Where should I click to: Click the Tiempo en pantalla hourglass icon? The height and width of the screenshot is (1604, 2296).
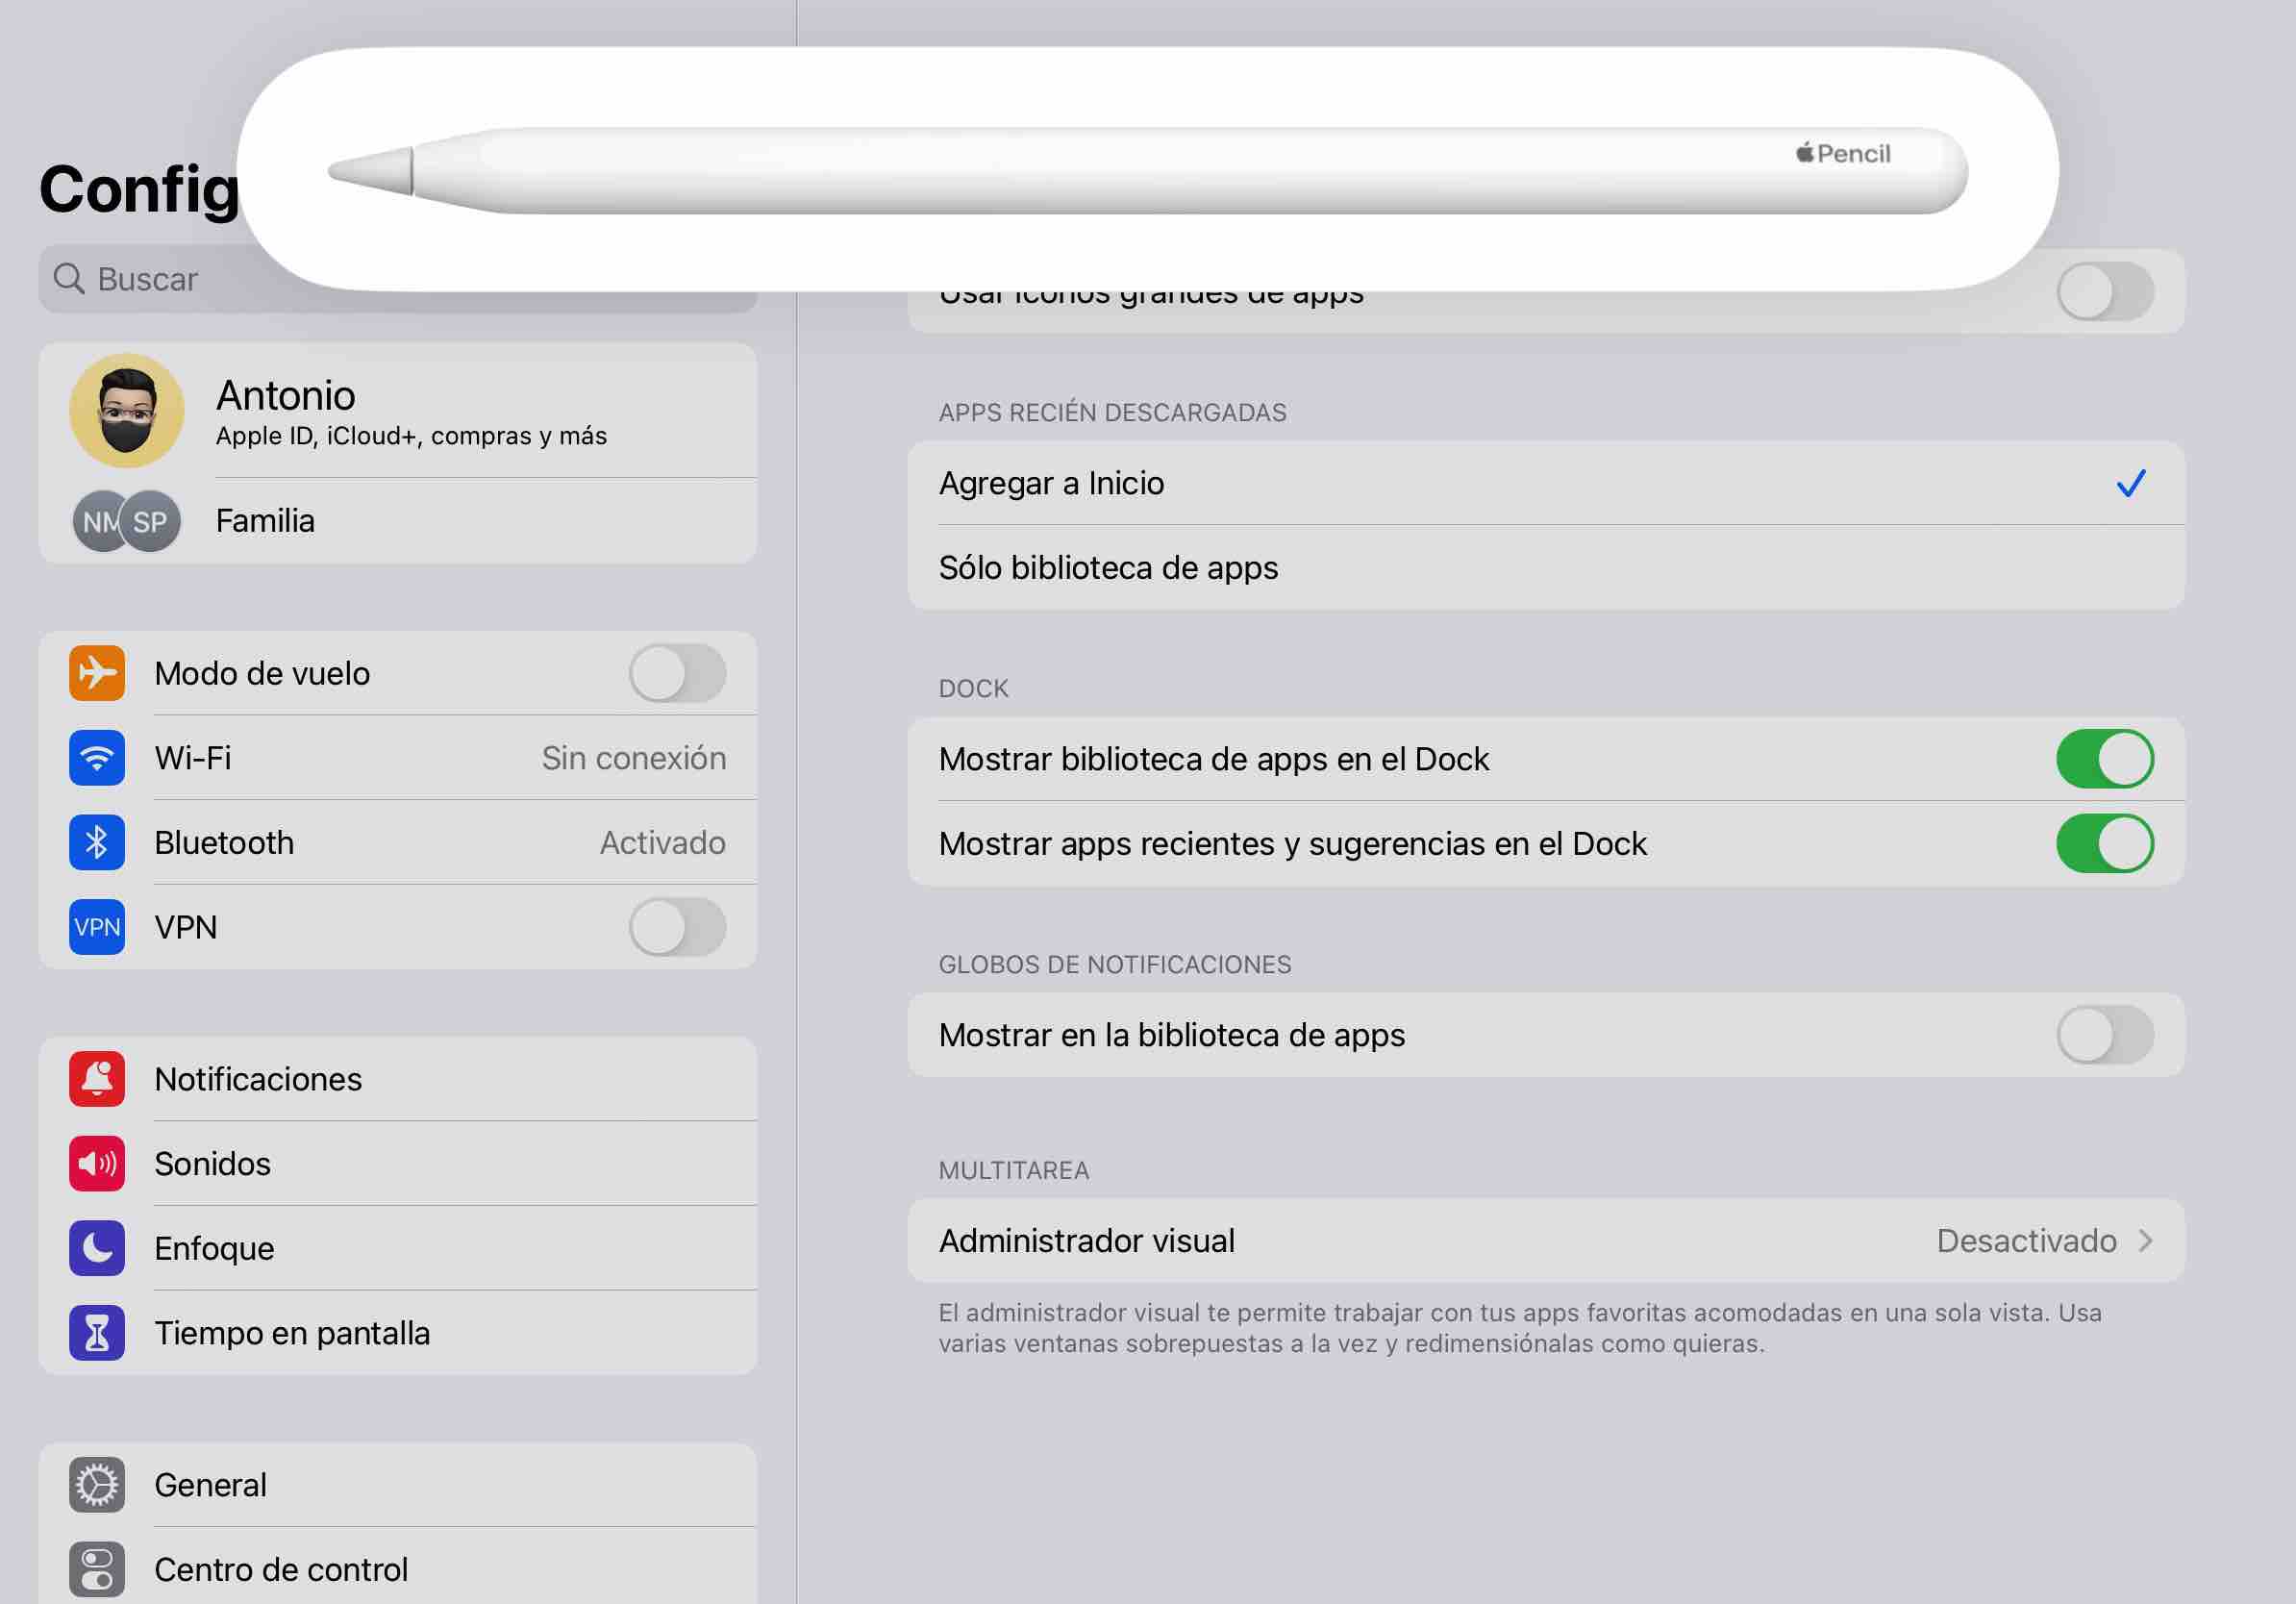[97, 1332]
